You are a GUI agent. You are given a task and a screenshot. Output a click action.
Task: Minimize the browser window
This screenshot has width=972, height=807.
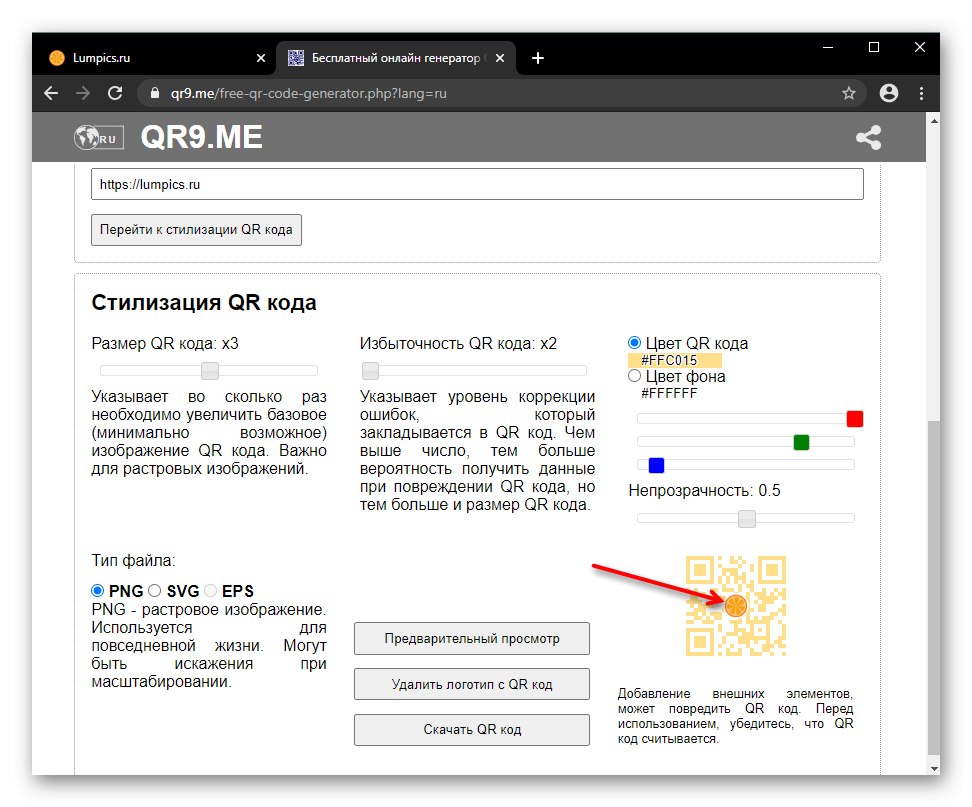coord(828,47)
